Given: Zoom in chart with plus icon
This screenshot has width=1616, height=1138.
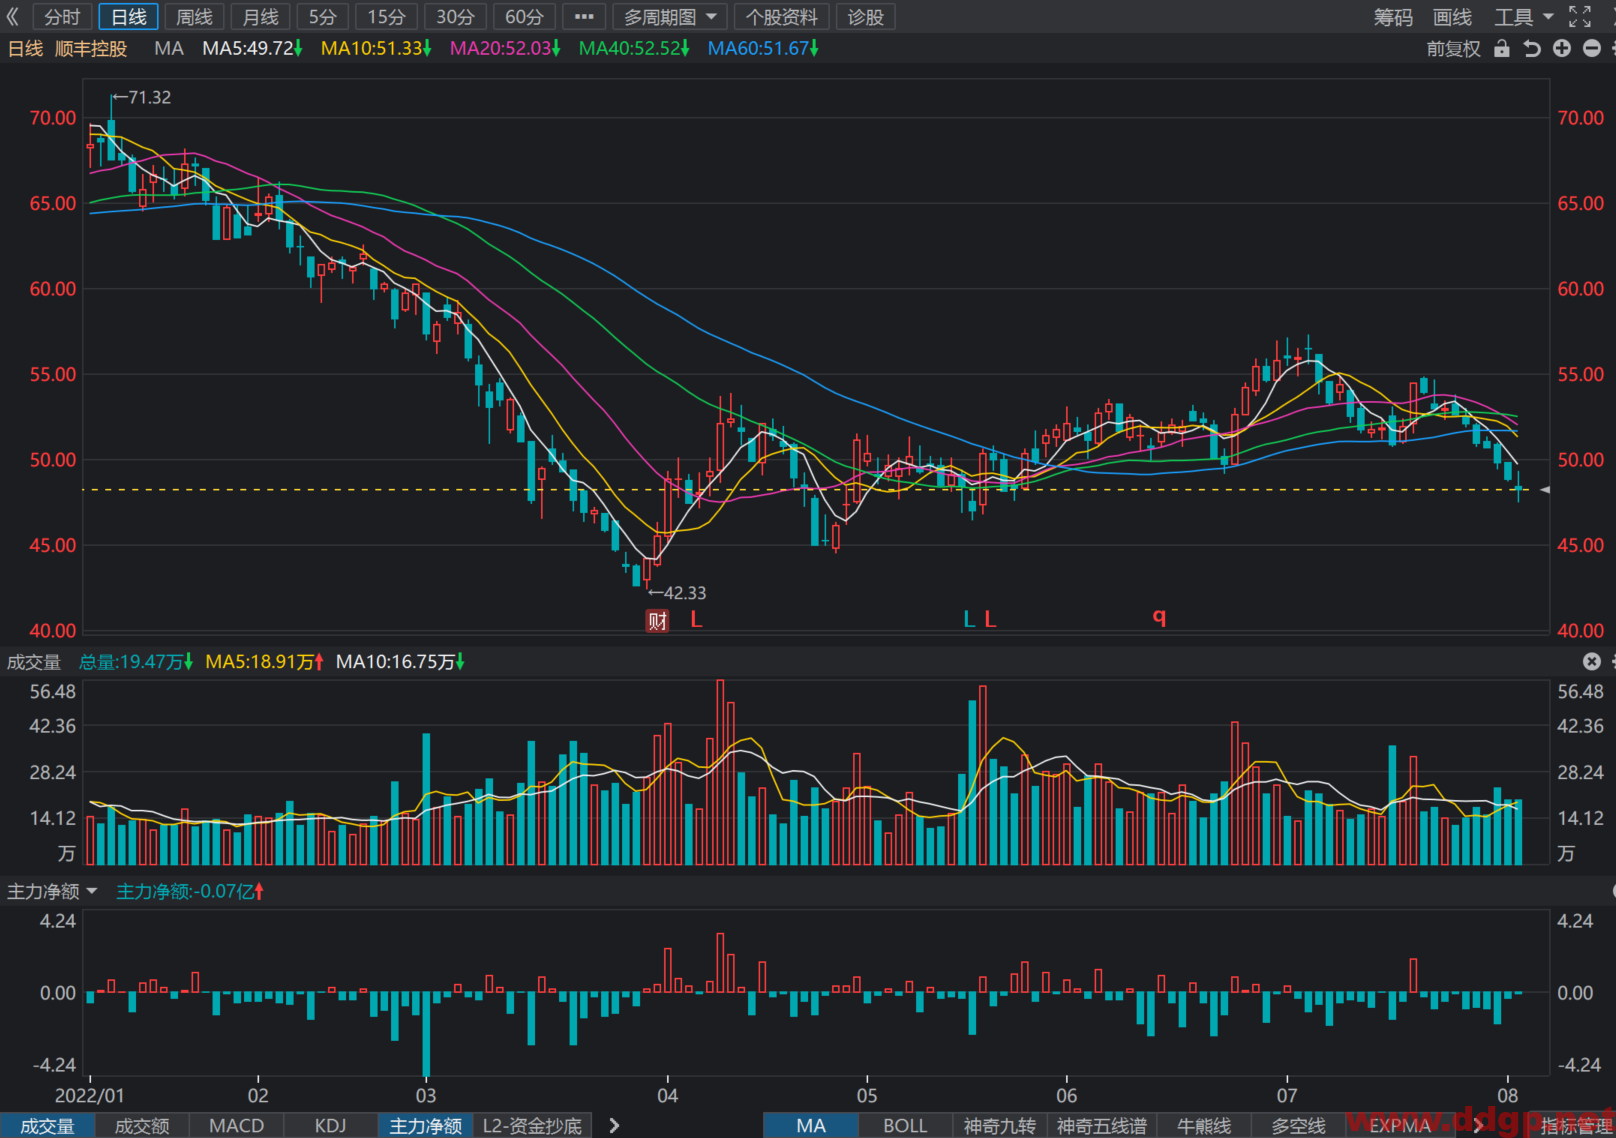Looking at the screenshot, I should (1562, 48).
